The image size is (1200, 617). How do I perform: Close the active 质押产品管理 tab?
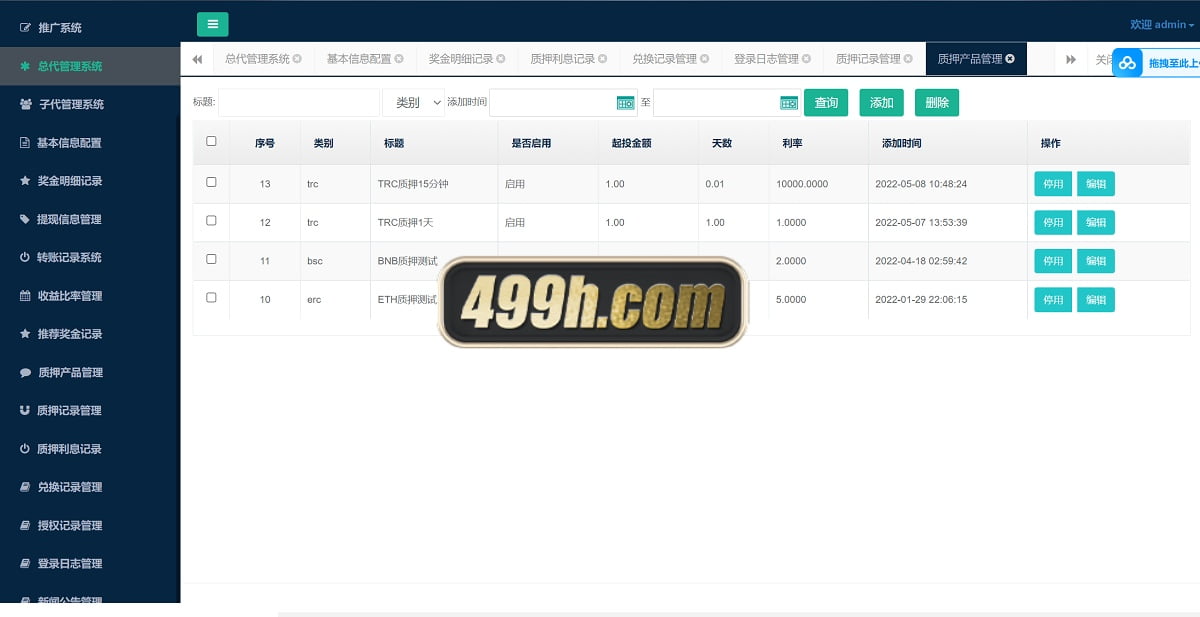pos(1010,59)
